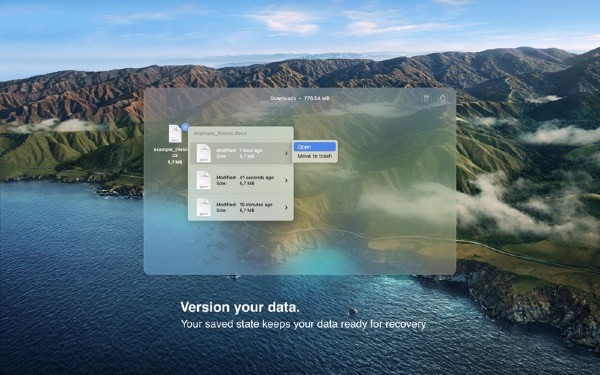Select the version modified 41 seconds ago
This screenshot has height=375, width=600.
point(241,180)
